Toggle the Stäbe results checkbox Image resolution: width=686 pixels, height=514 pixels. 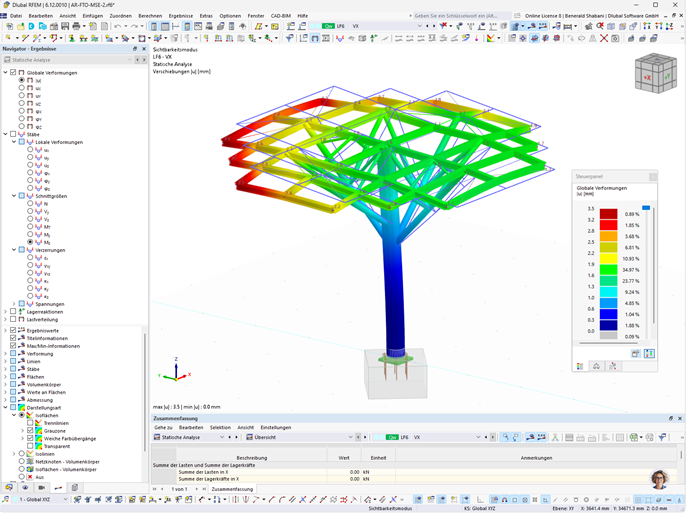13,134
